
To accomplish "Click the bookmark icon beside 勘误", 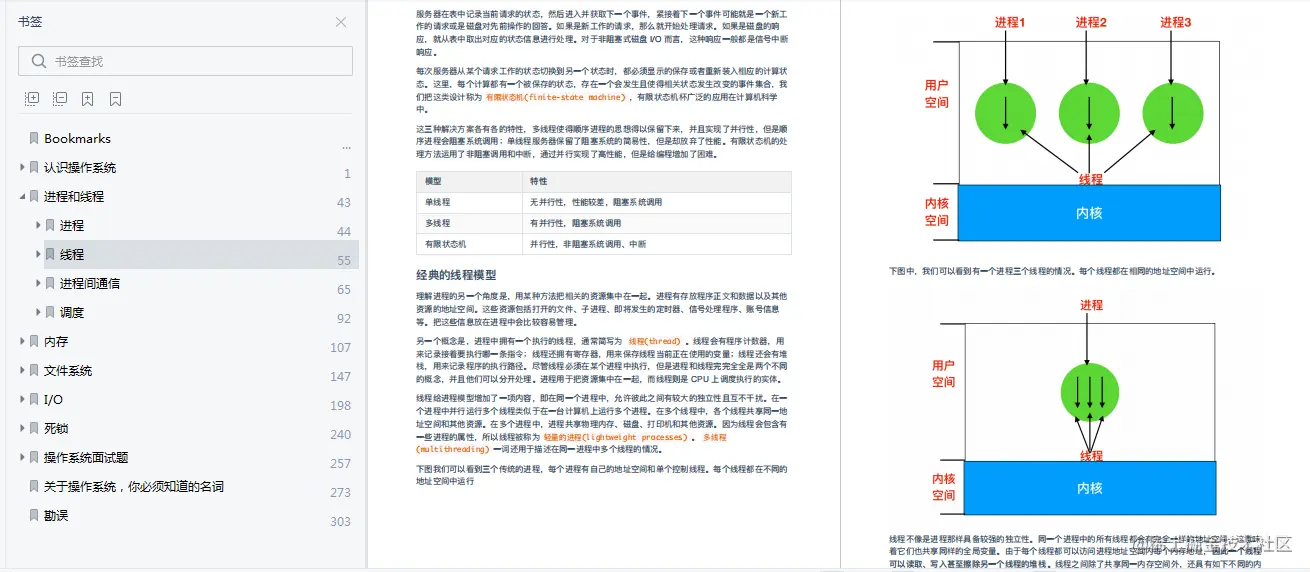I will coord(34,515).
